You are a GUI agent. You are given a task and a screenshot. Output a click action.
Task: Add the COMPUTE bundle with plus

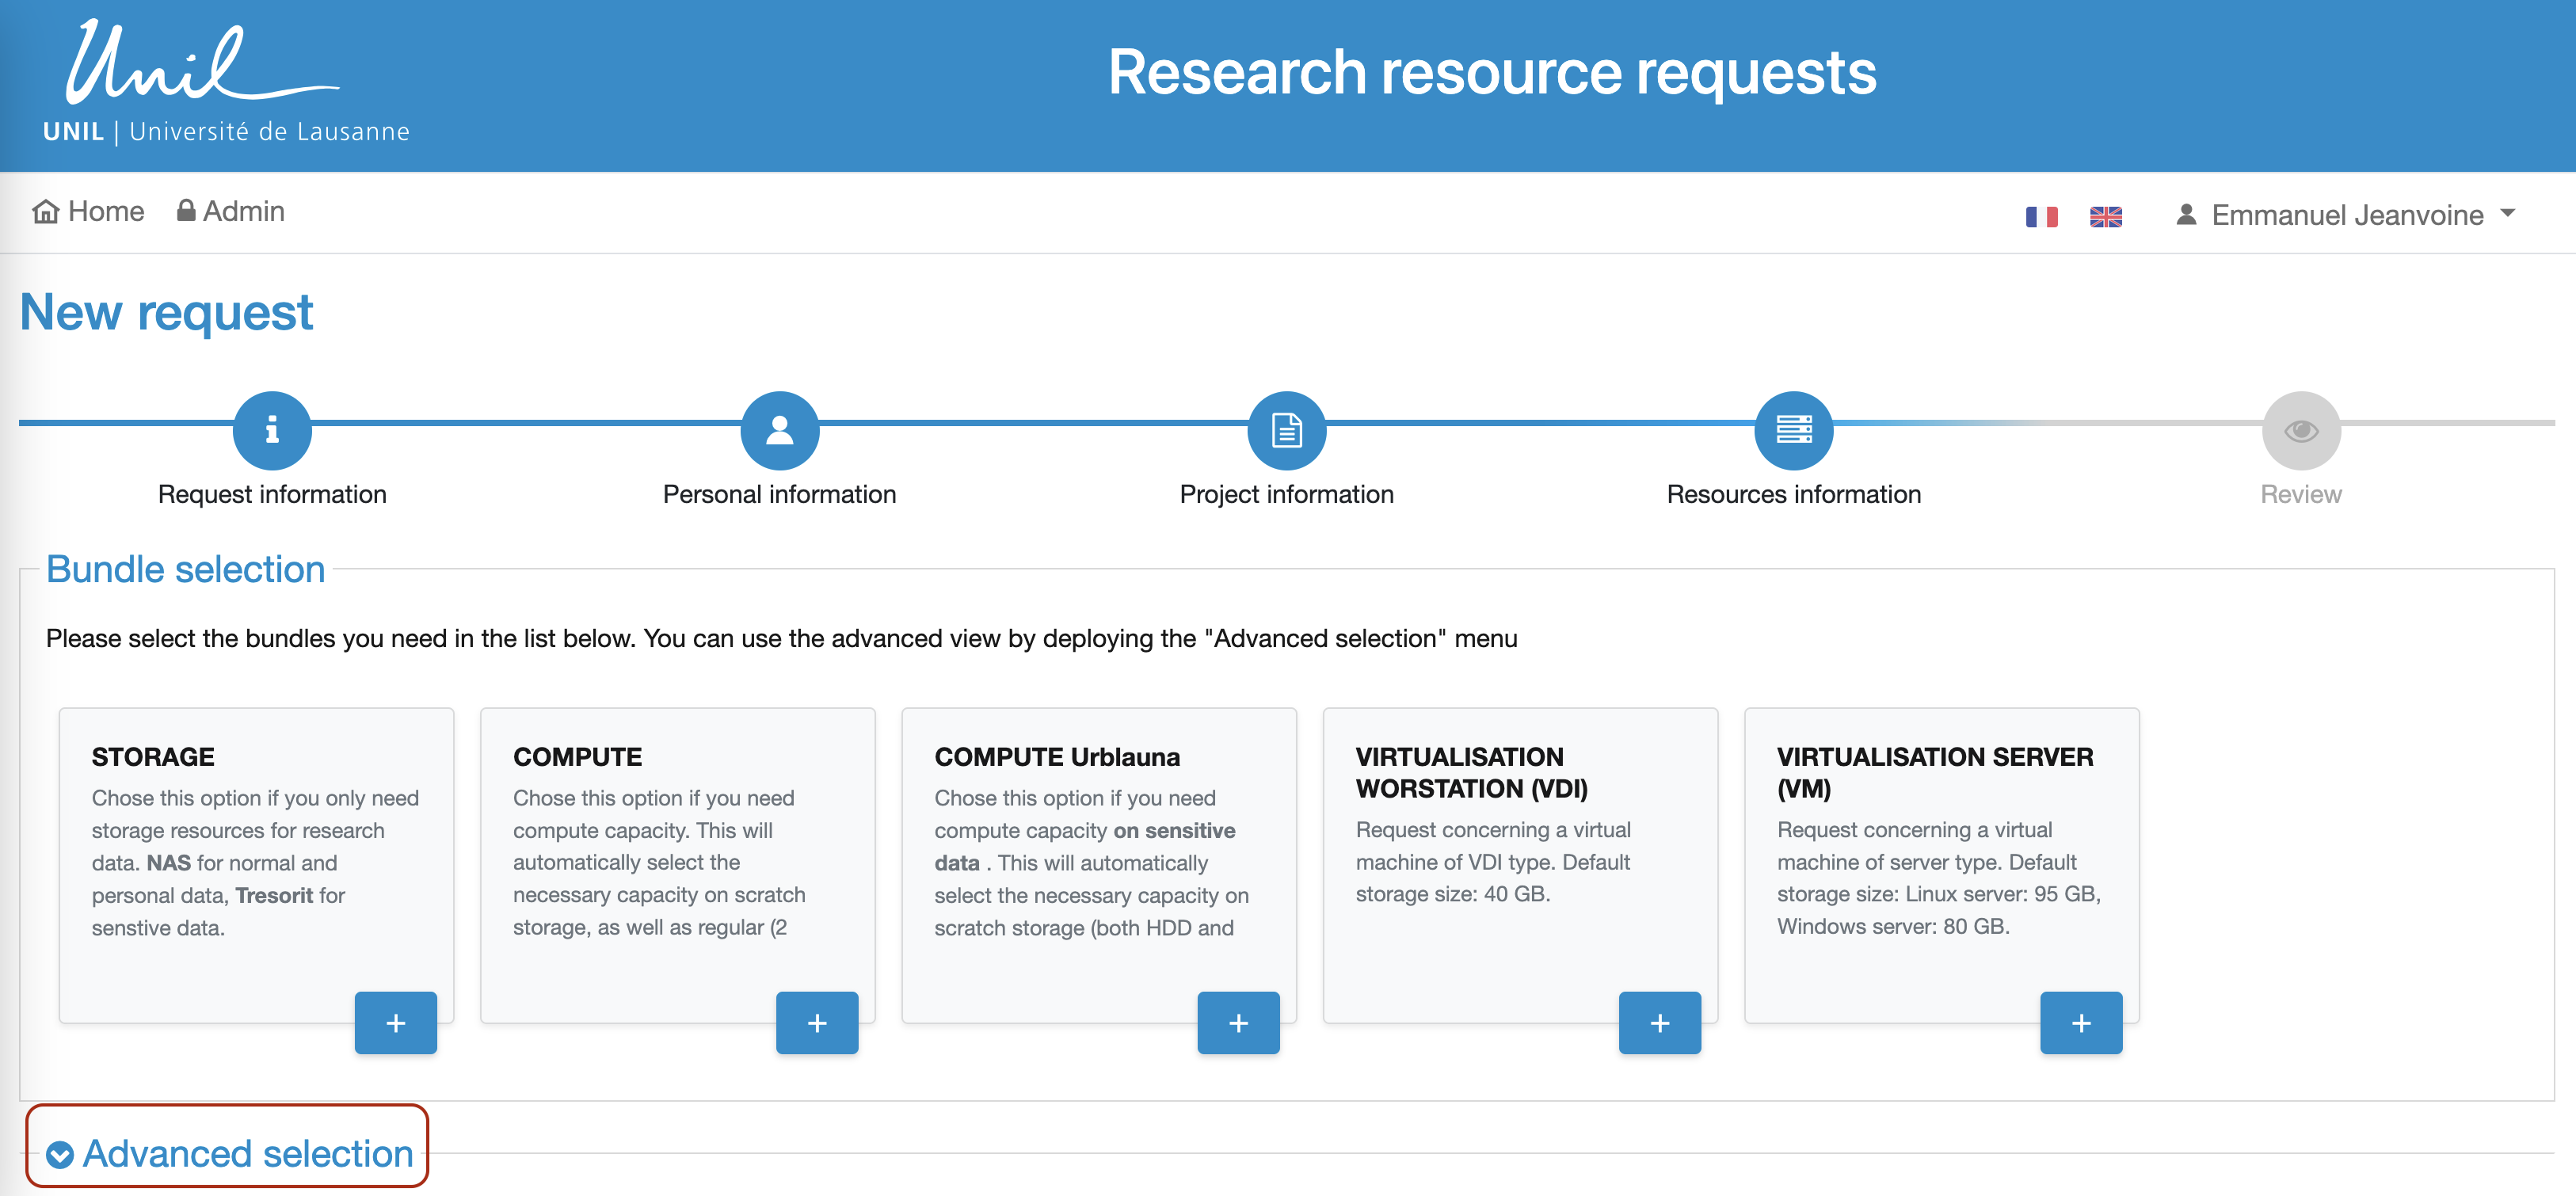pyautogui.click(x=816, y=1022)
